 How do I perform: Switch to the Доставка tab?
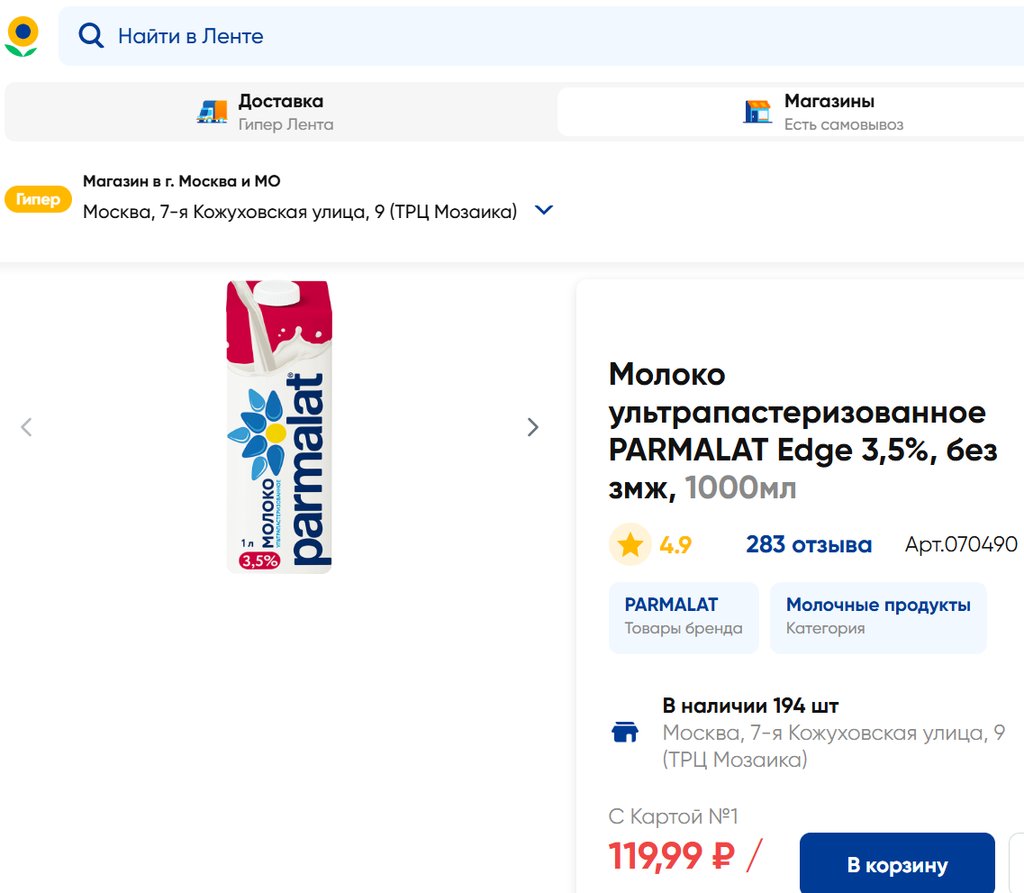pos(280,111)
